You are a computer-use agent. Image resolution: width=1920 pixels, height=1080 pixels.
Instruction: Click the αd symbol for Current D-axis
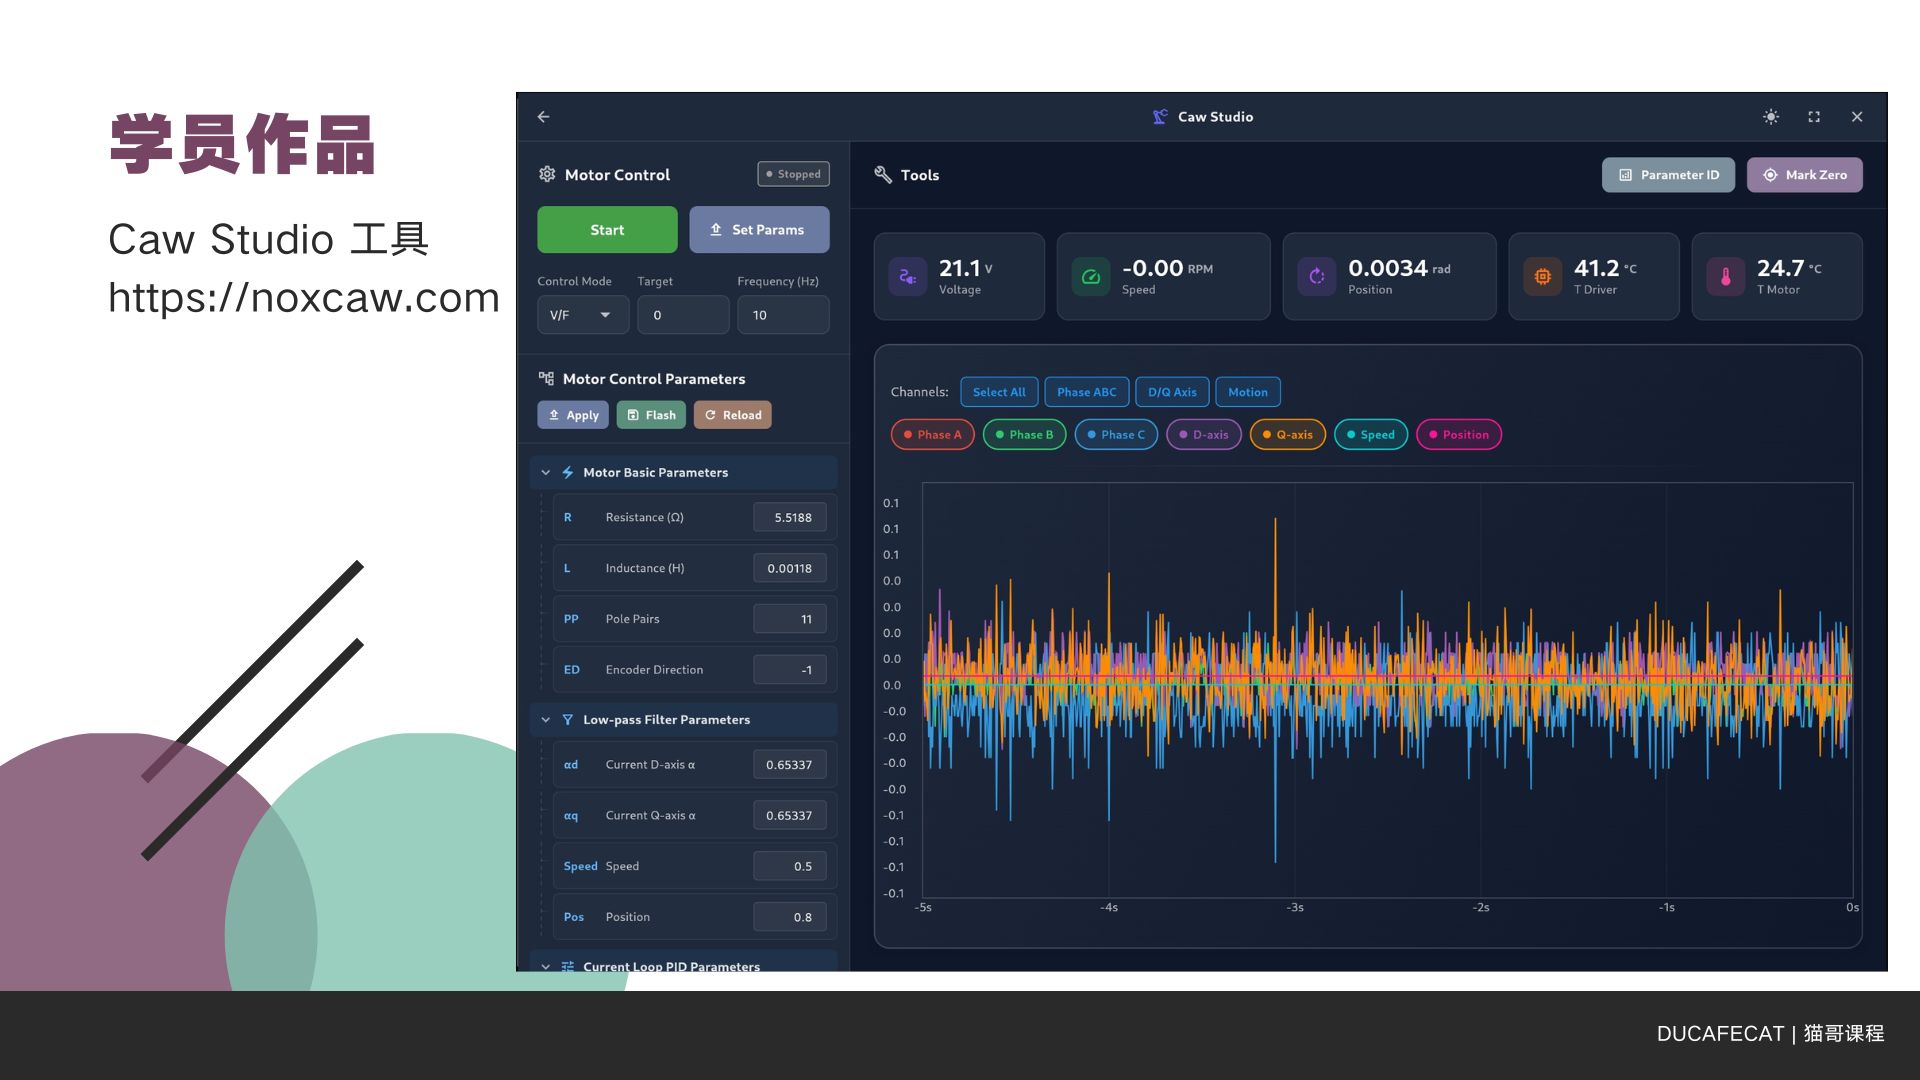click(x=571, y=765)
